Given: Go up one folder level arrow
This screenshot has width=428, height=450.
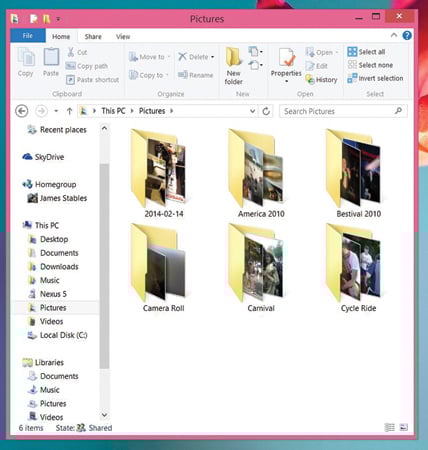Looking at the screenshot, I should (x=69, y=111).
